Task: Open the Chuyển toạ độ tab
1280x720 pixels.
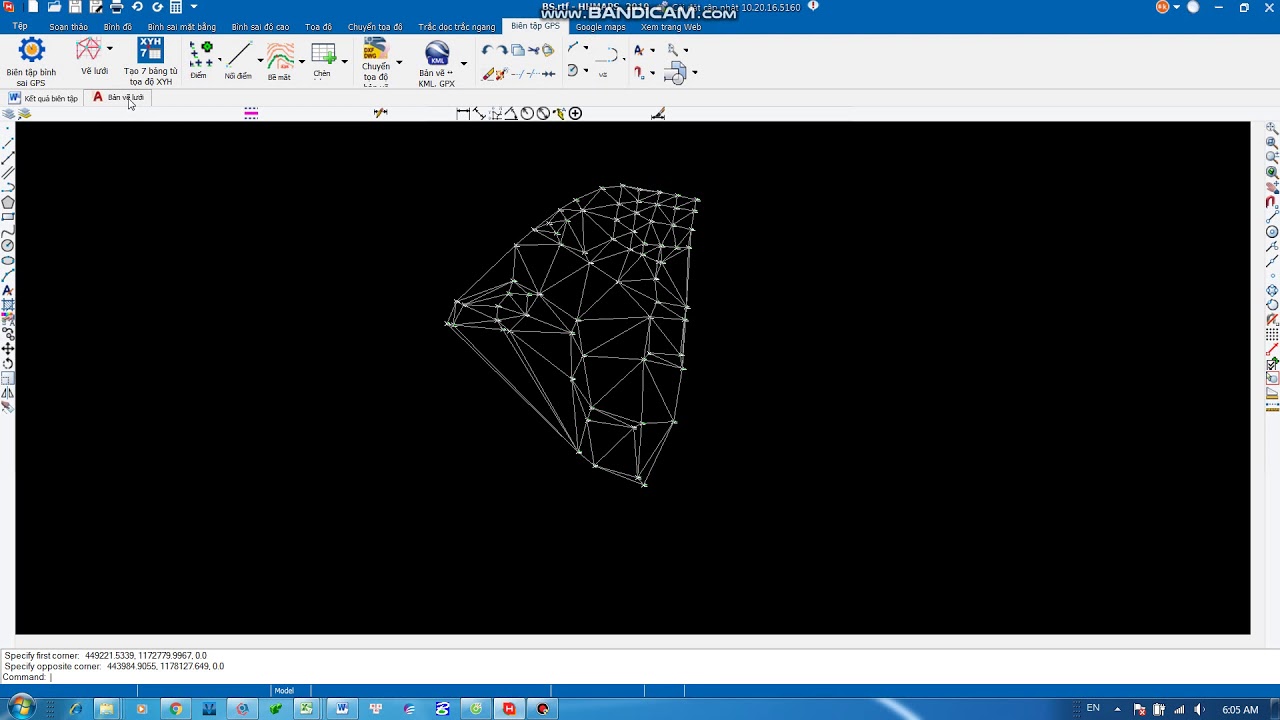Action: point(375,27)
